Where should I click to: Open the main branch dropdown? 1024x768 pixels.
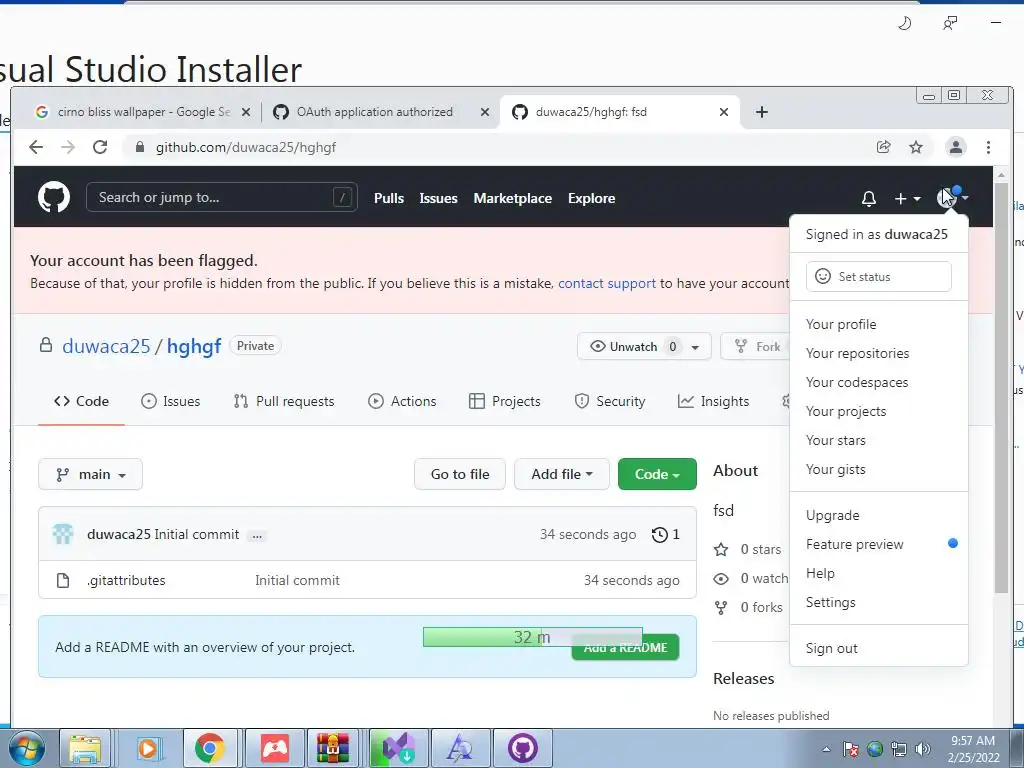click(90, 474)
